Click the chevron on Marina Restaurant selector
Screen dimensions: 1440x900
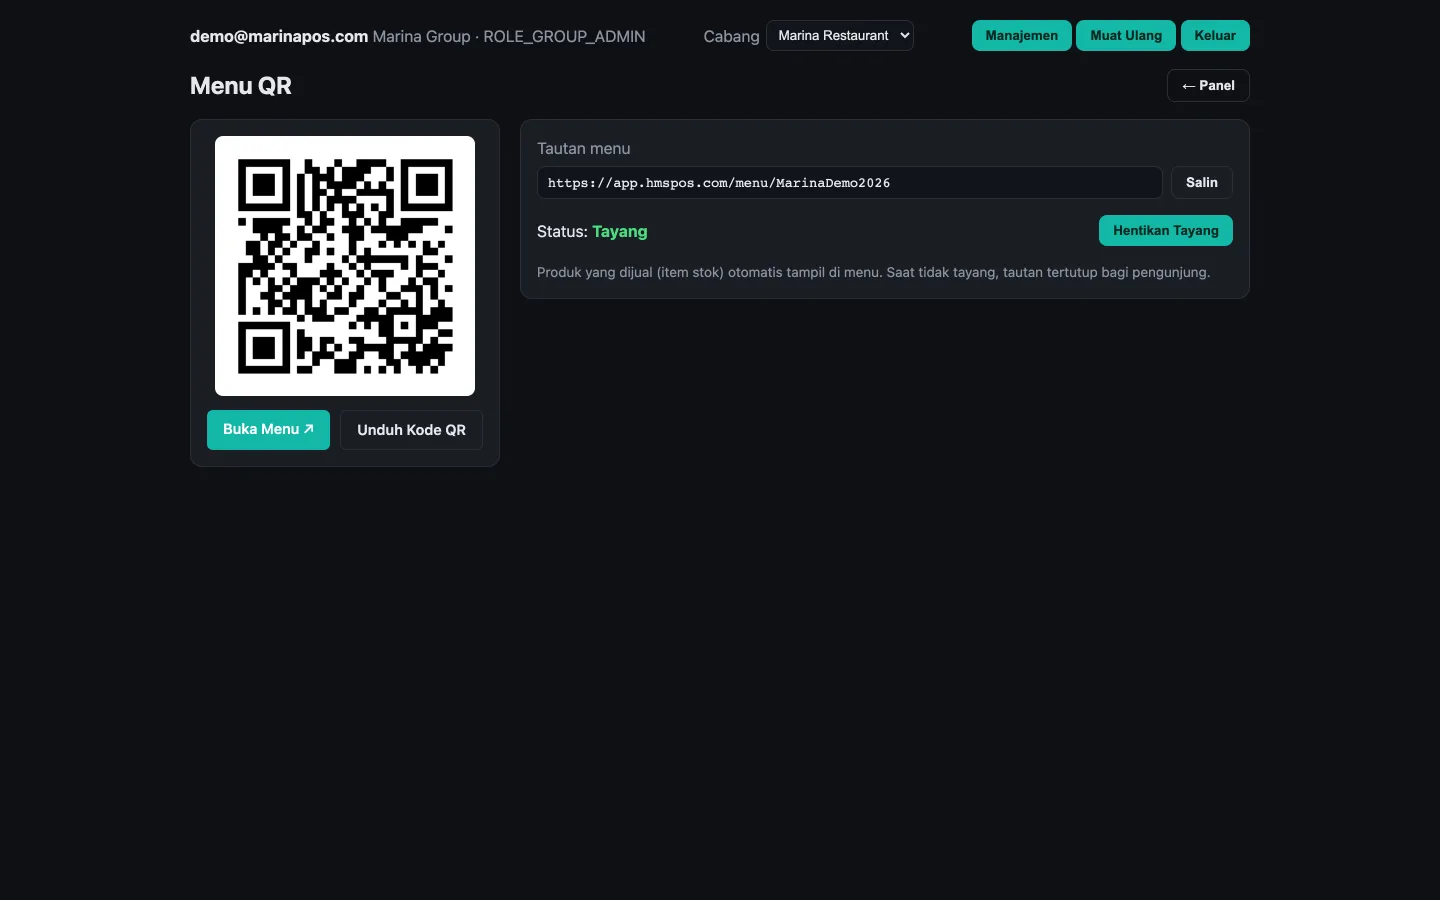[904, 36]
